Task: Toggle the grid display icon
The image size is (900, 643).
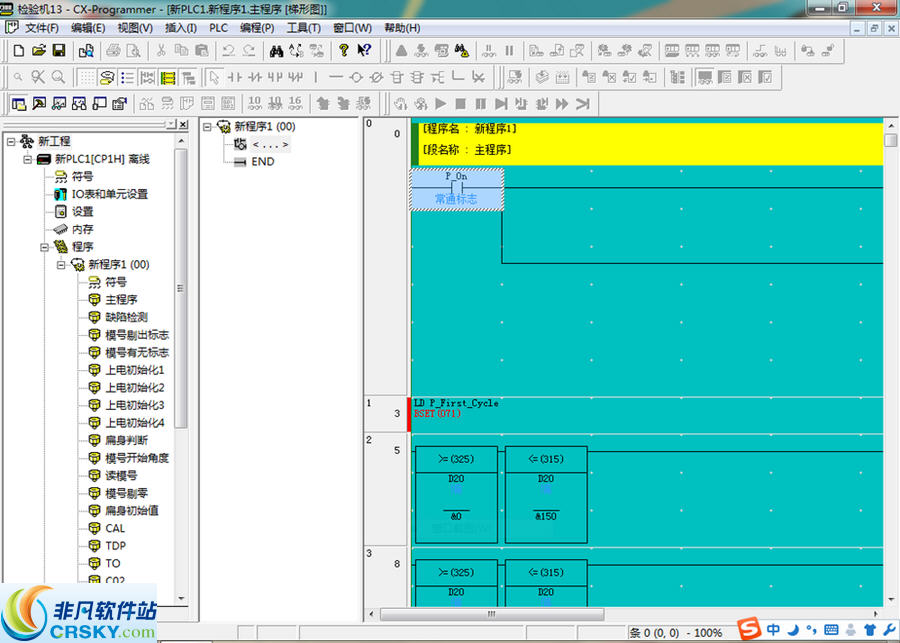Action: [x=87, y=77]
